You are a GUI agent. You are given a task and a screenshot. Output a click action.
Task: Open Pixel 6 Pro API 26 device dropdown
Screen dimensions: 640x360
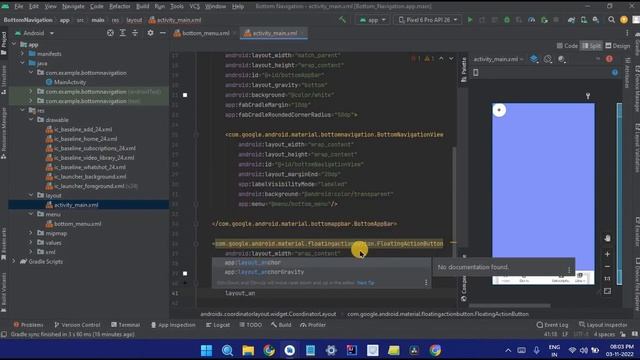[427, 20]
